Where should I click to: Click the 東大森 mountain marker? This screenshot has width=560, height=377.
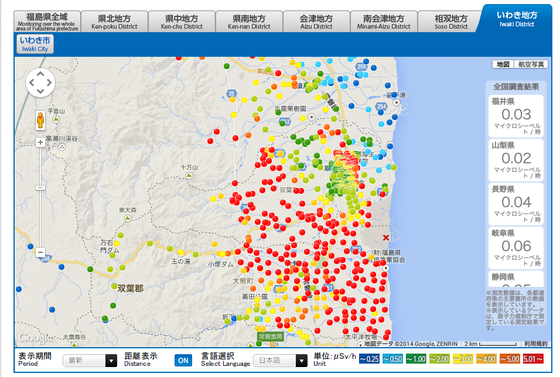point(128,218)
